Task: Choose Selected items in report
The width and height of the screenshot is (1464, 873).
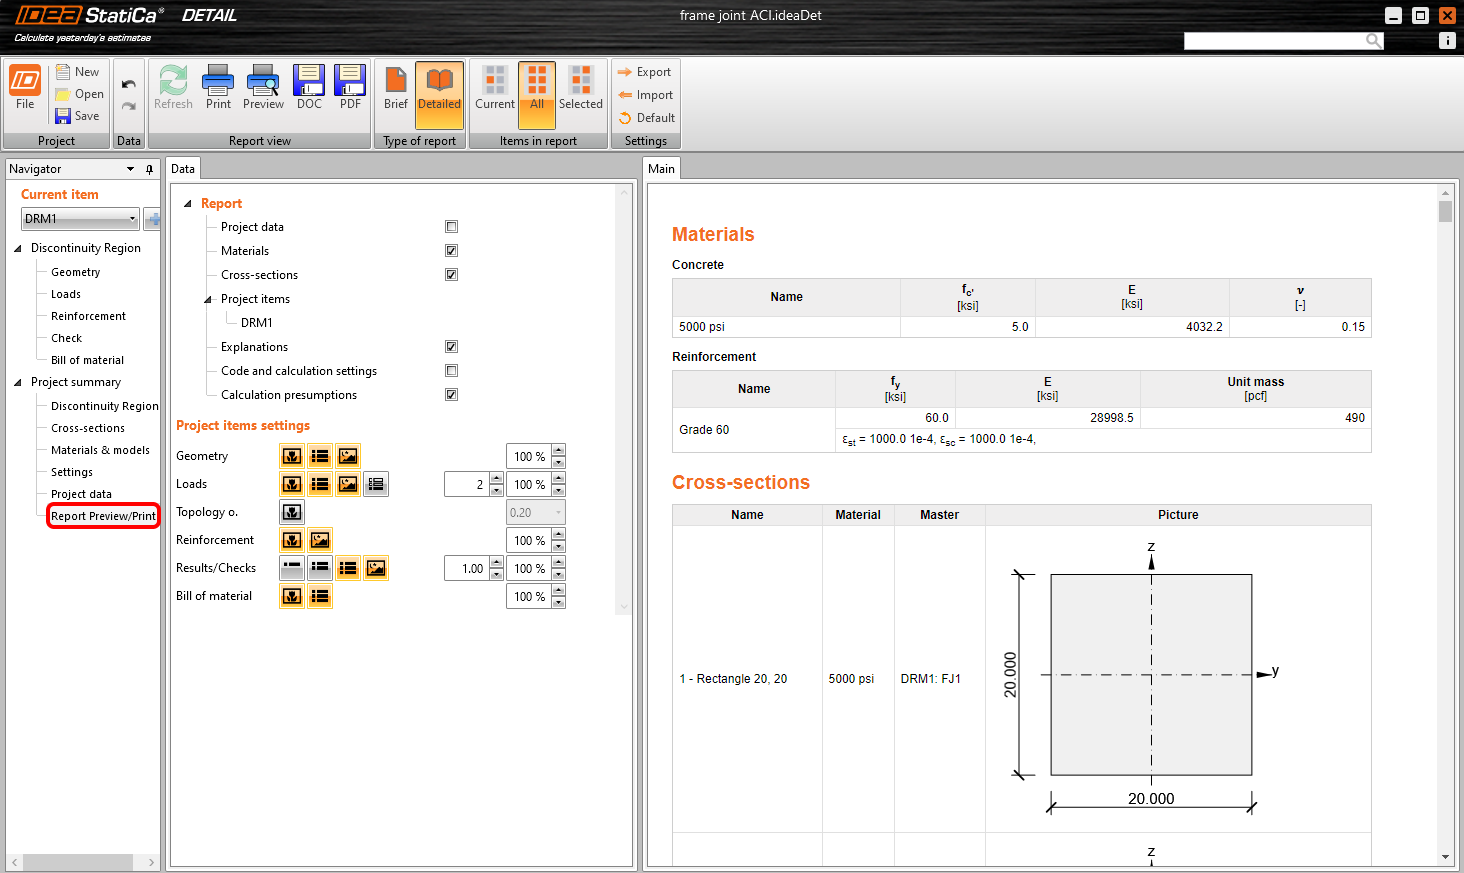Action: (x=580, y=87)
